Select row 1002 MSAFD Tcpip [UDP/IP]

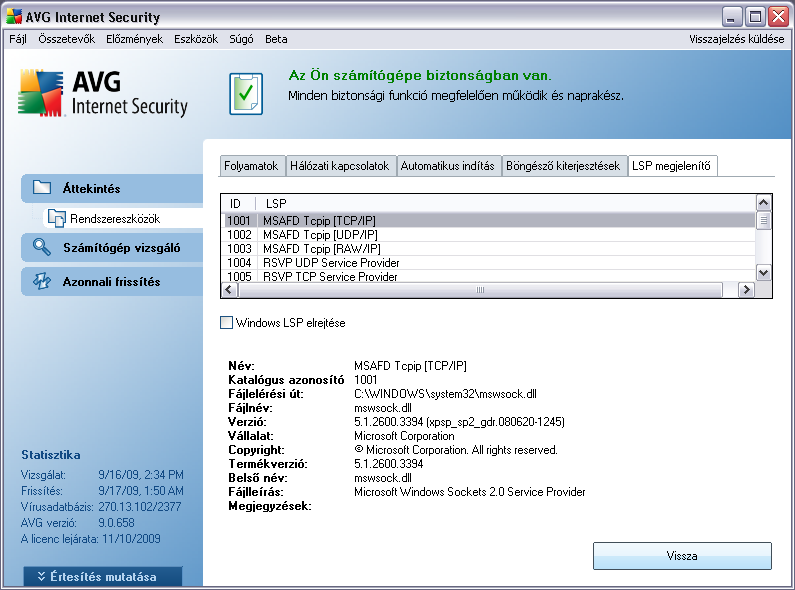point(489,235)
